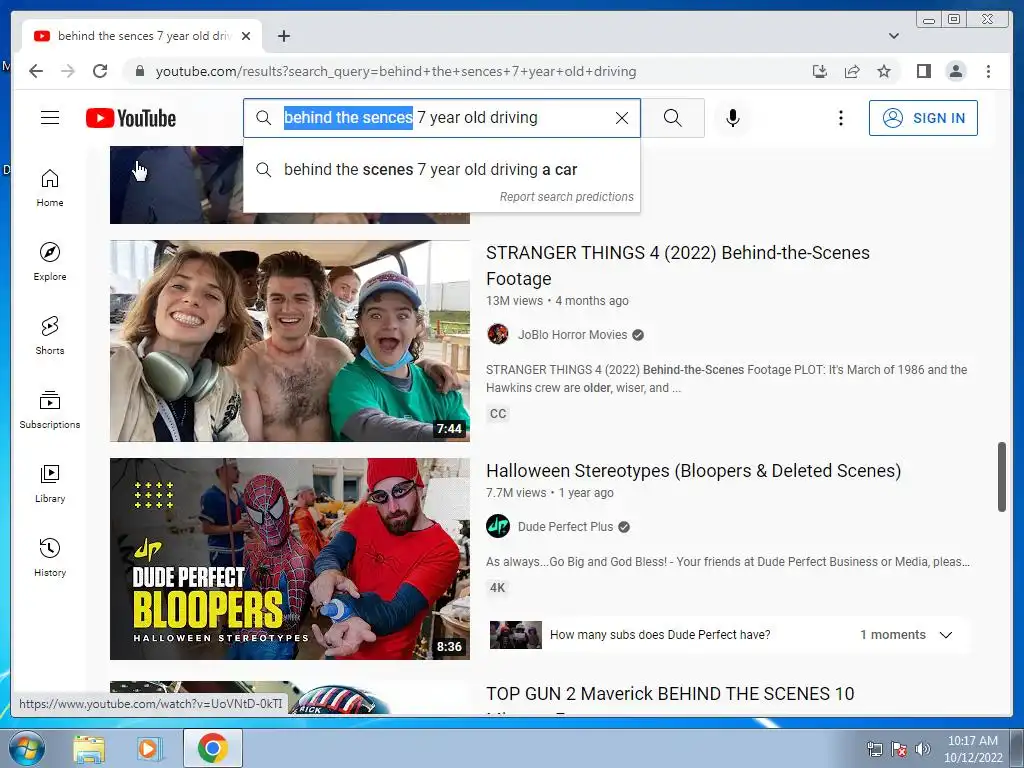This screenshot has width=1024, height=768.
Task: Click the 4K badge on Halloween Stereotypes result
Action: pos(498,588)
